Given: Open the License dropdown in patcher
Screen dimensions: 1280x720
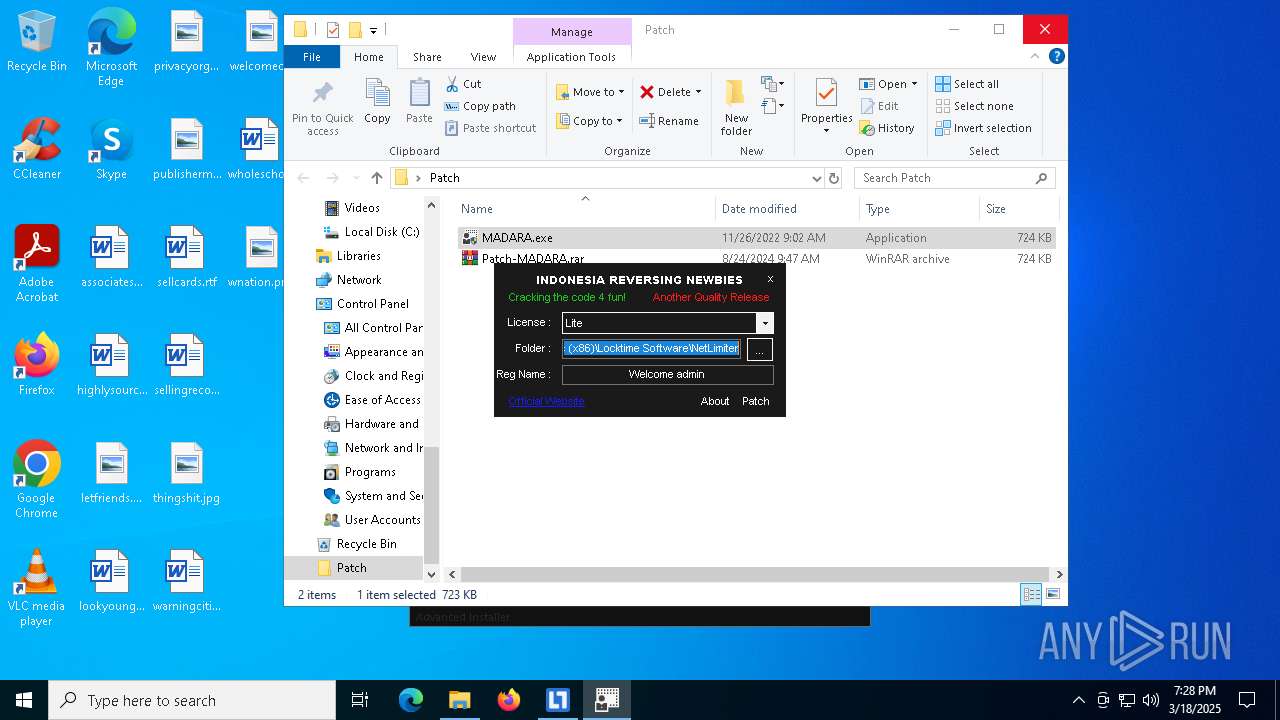Looking at the screenshot, I should [x=765, y=323].
